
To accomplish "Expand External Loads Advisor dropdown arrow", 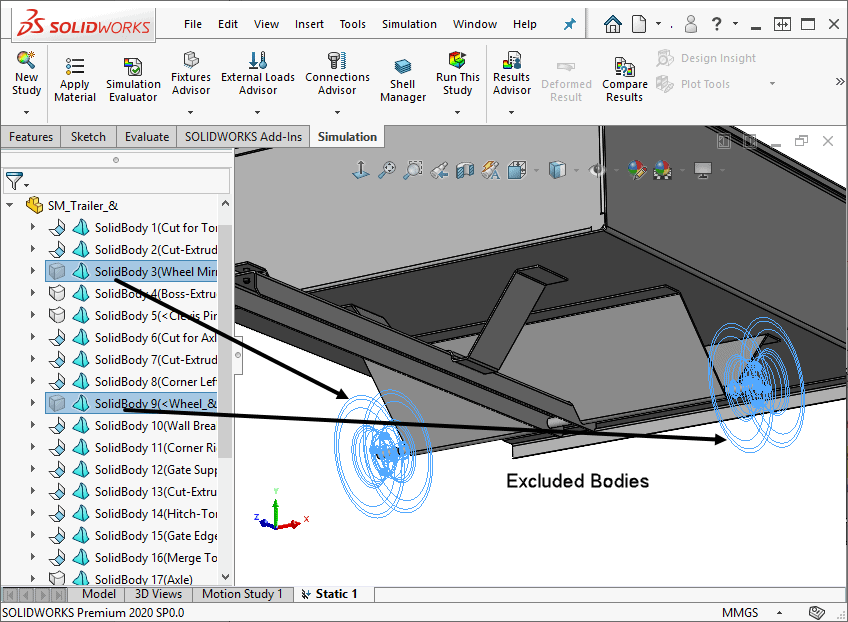I will [257, 113].
